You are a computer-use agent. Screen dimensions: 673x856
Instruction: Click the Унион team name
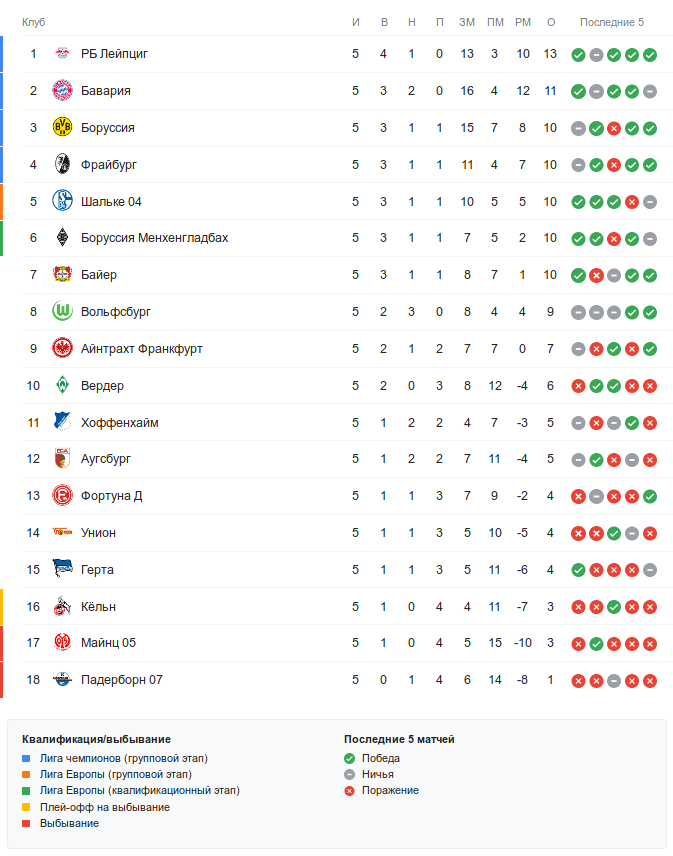(98, 533)
